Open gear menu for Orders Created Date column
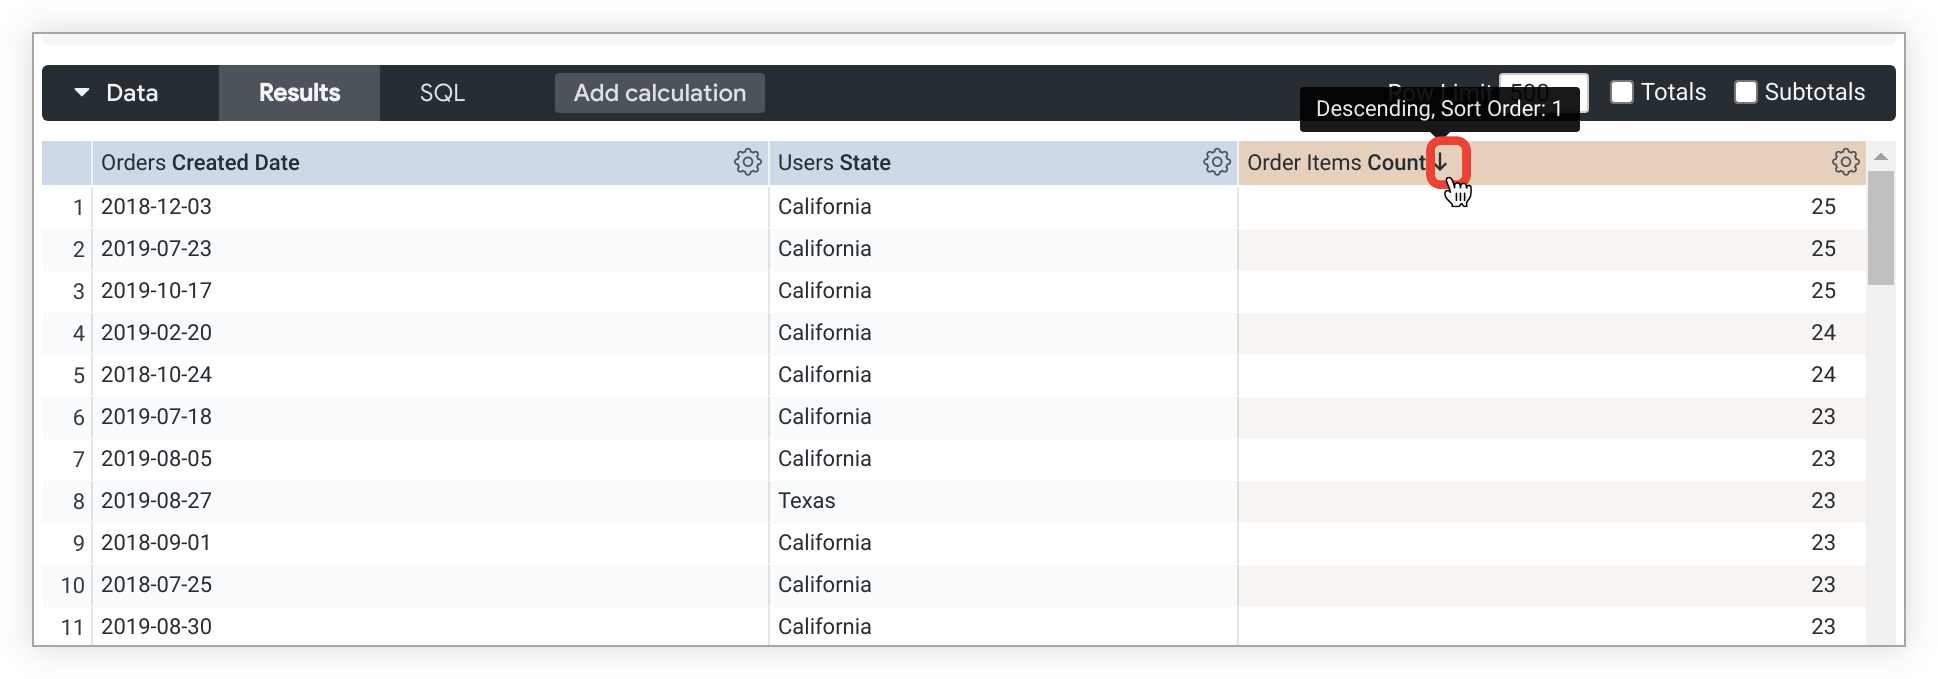The width and height of the screenshot is (1938, 679). 747,162
